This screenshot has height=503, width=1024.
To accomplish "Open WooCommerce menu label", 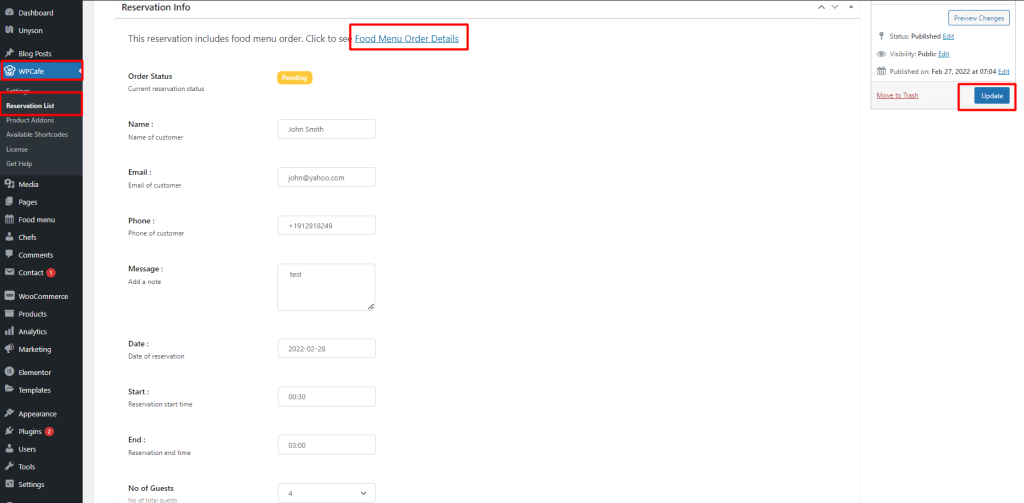I will [43, 296].
